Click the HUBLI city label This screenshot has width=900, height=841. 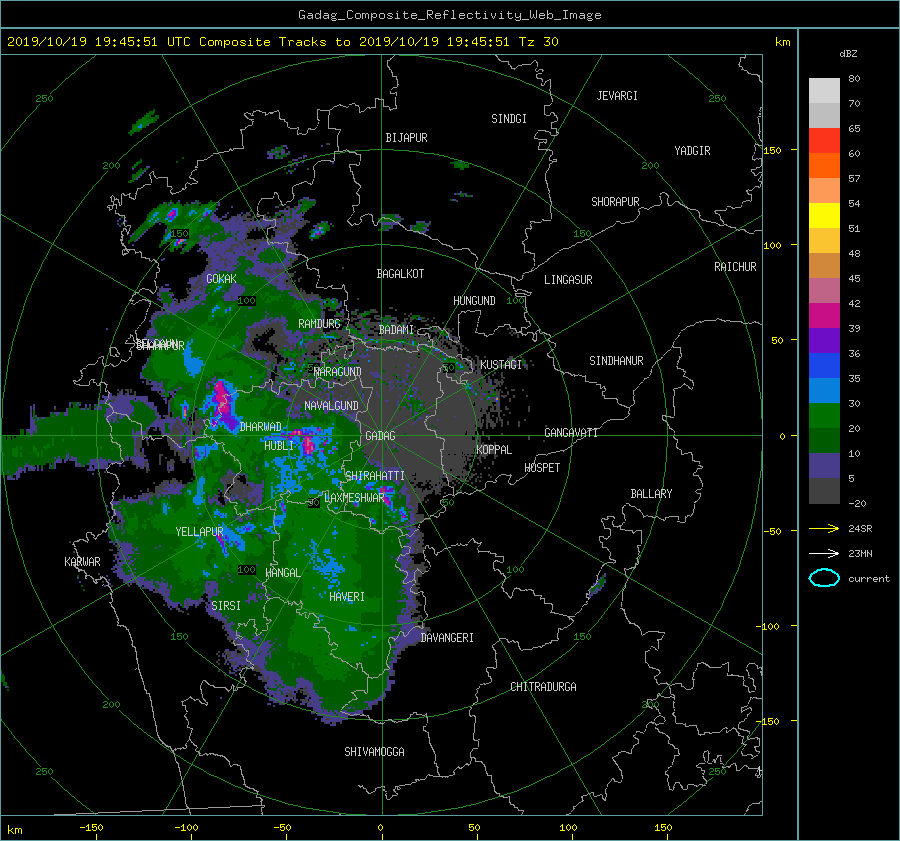pyautogui.click(x=279, y=446)
